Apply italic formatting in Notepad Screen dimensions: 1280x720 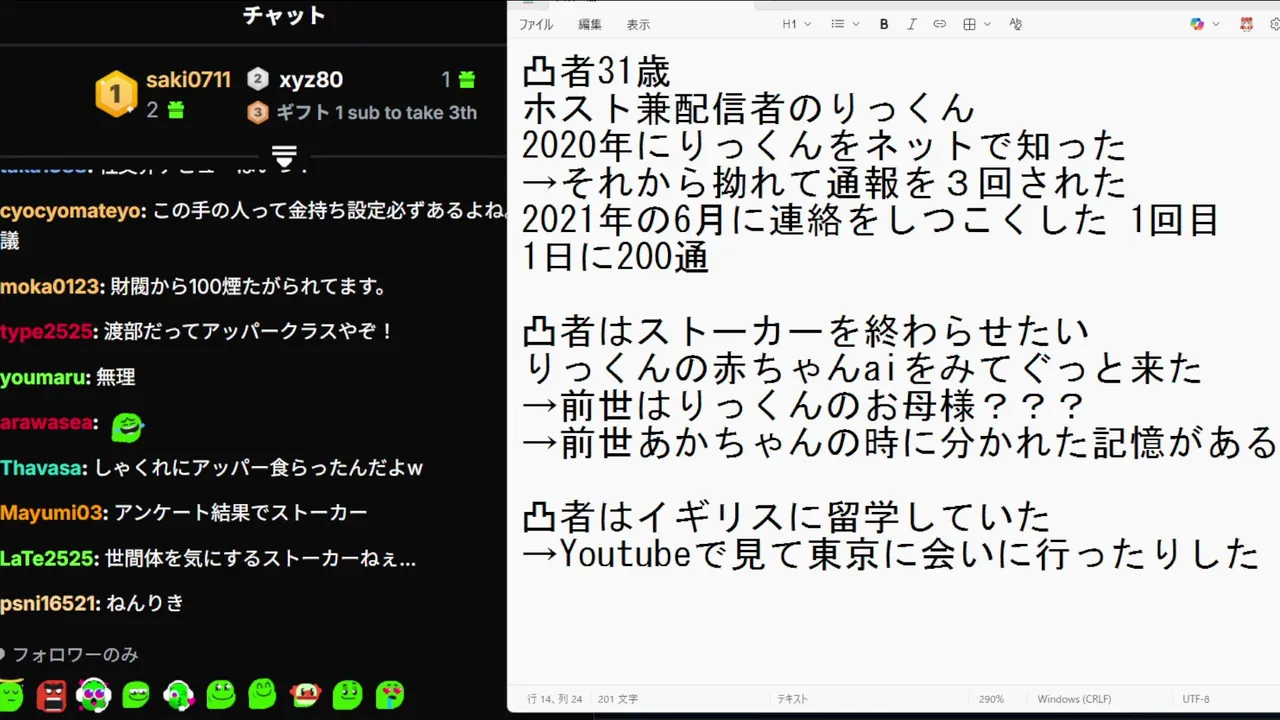coord(911,24)
